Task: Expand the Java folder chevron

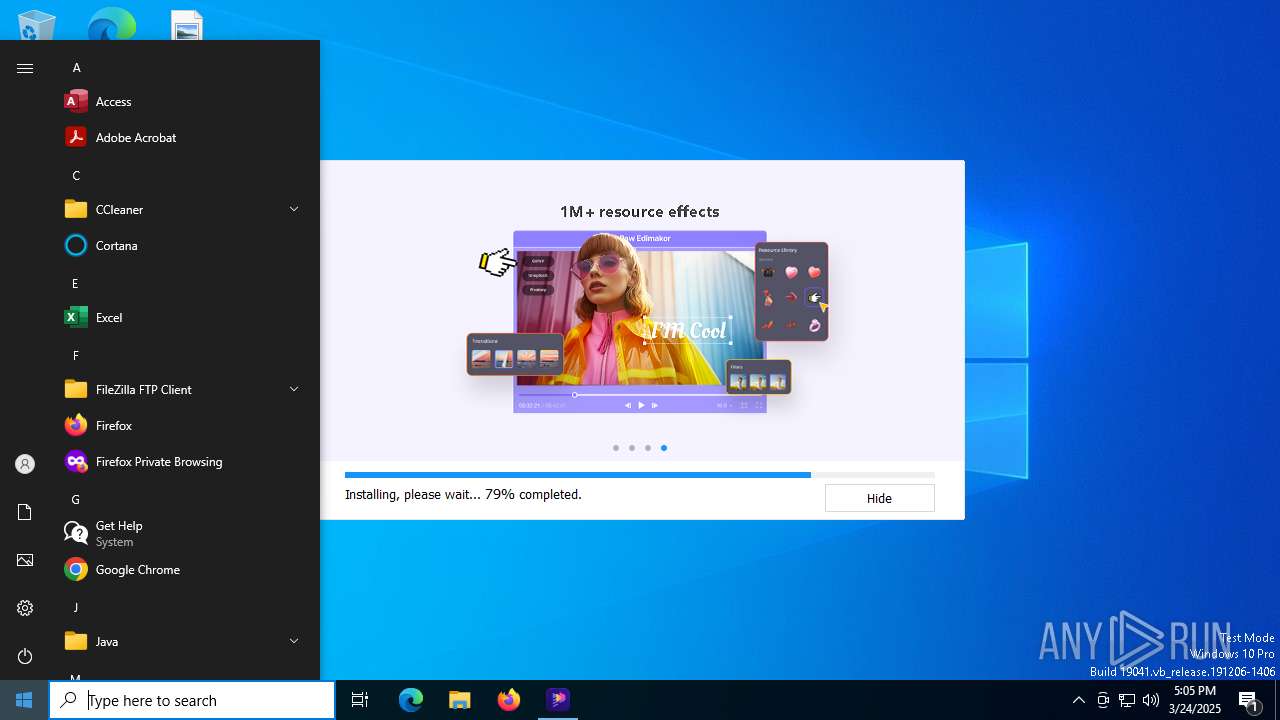Action: pyautogui.click(x=294, y=641)
